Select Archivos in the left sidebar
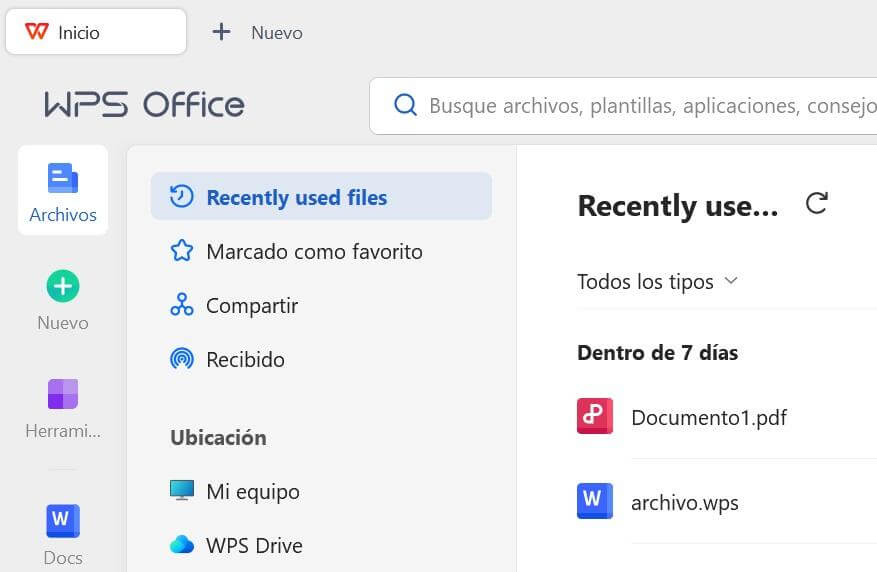The height and width of the screenshot is (572, 877). (x=63, y=190)
